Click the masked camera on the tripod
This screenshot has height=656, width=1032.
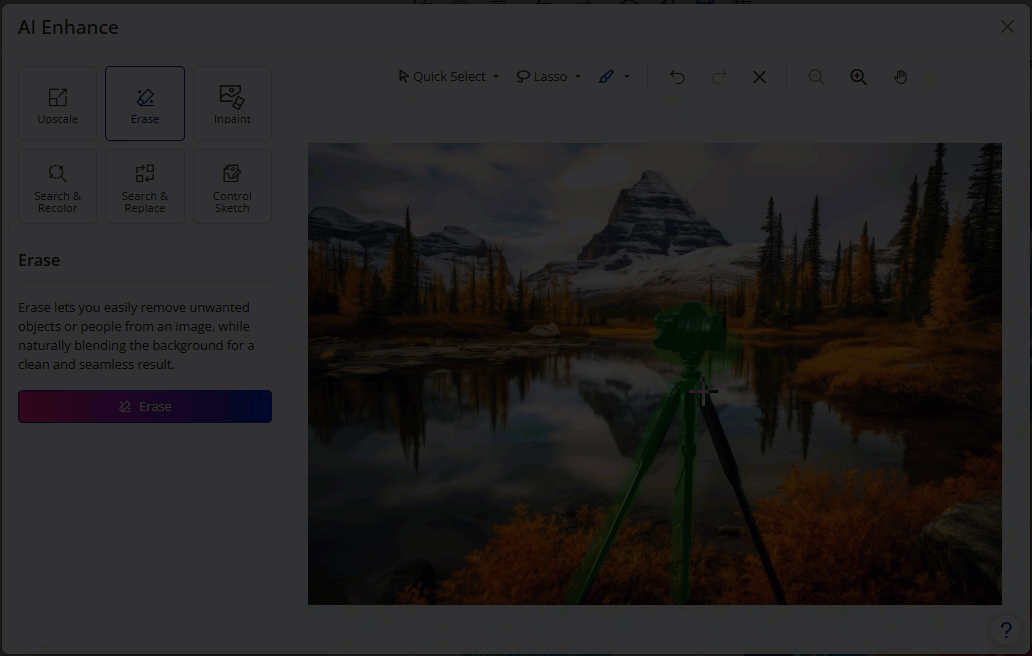pos(691,329)
